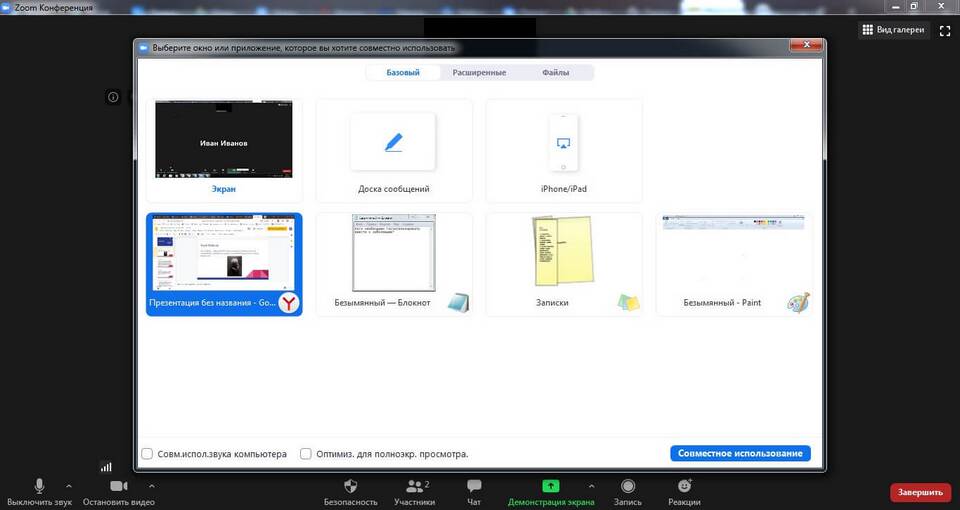
Task: Stop video with the camera icon
Action: [x=119, y=486]
